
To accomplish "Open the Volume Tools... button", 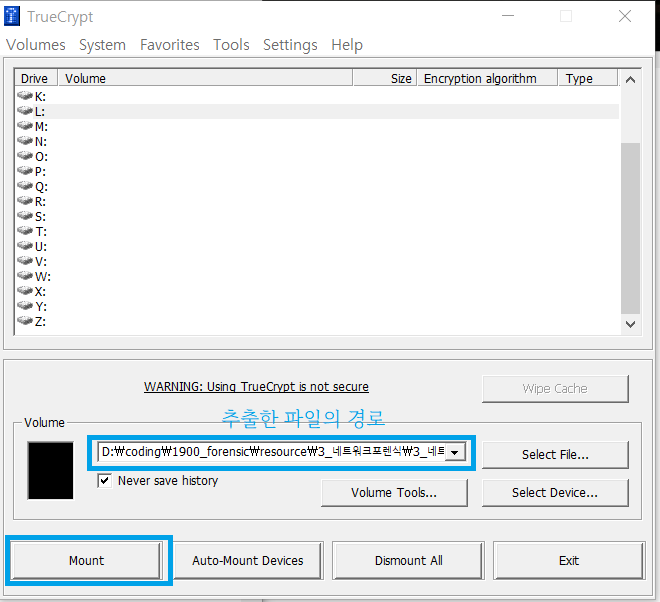I will pyautogui.click(x=394, y=493).
